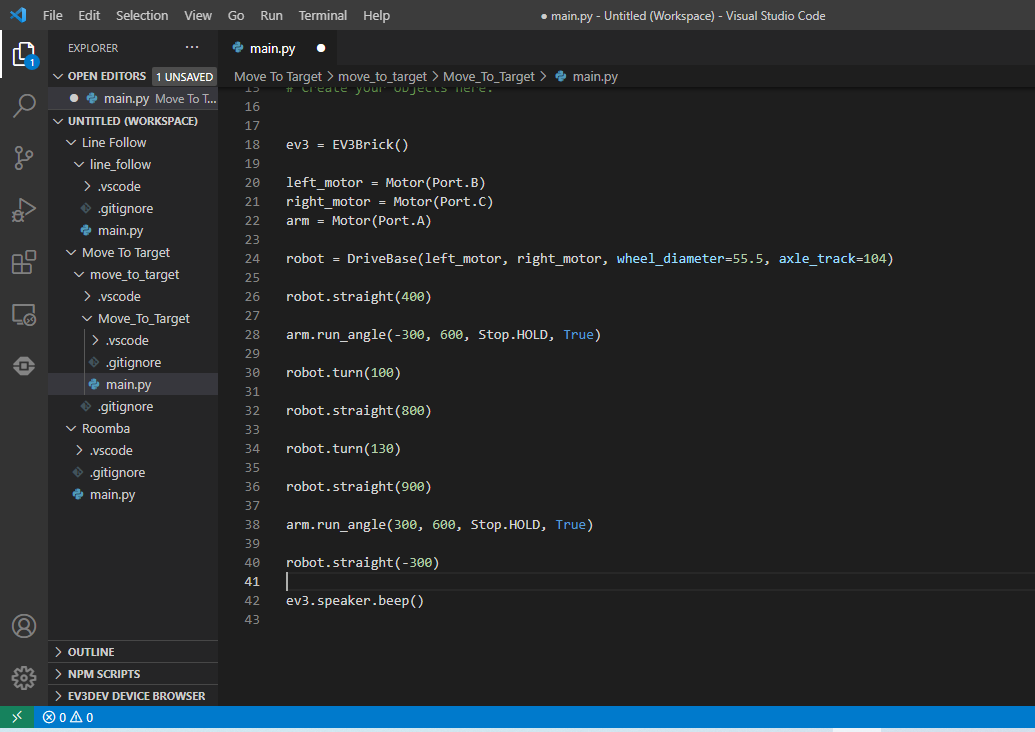Open the LEGO EV3 MicroPython icon

click(x=24, y=366)
